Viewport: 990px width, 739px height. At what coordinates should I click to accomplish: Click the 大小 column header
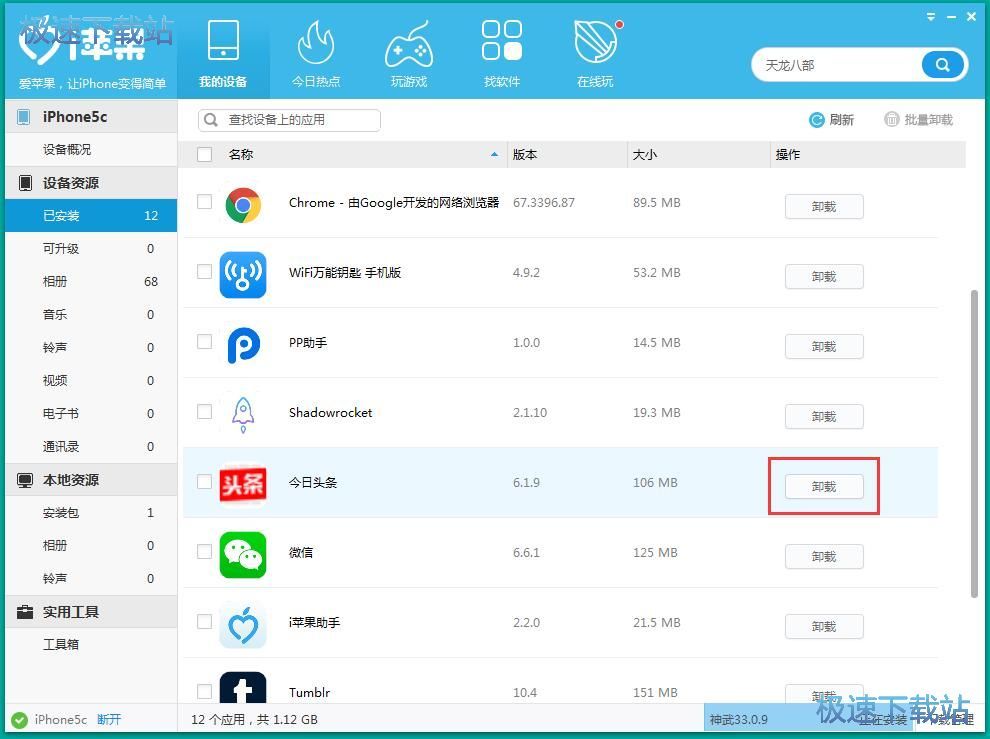[x=699, y=155]
